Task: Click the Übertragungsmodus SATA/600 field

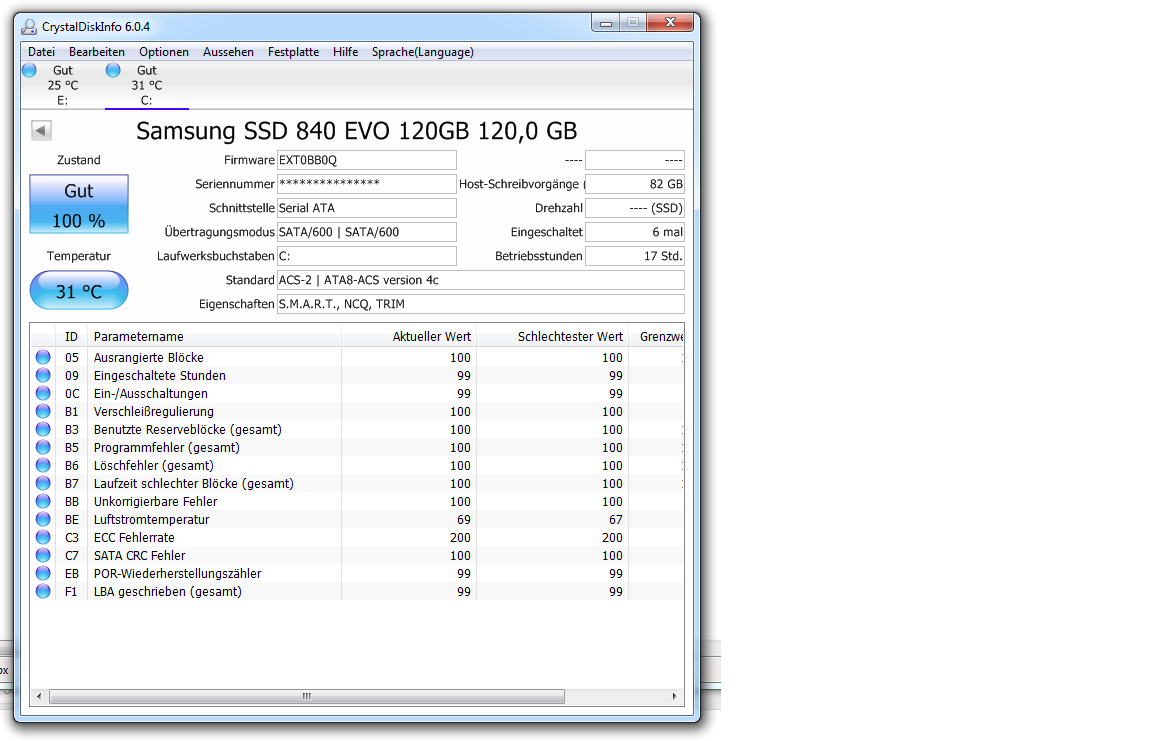Action: coord(367,232)
